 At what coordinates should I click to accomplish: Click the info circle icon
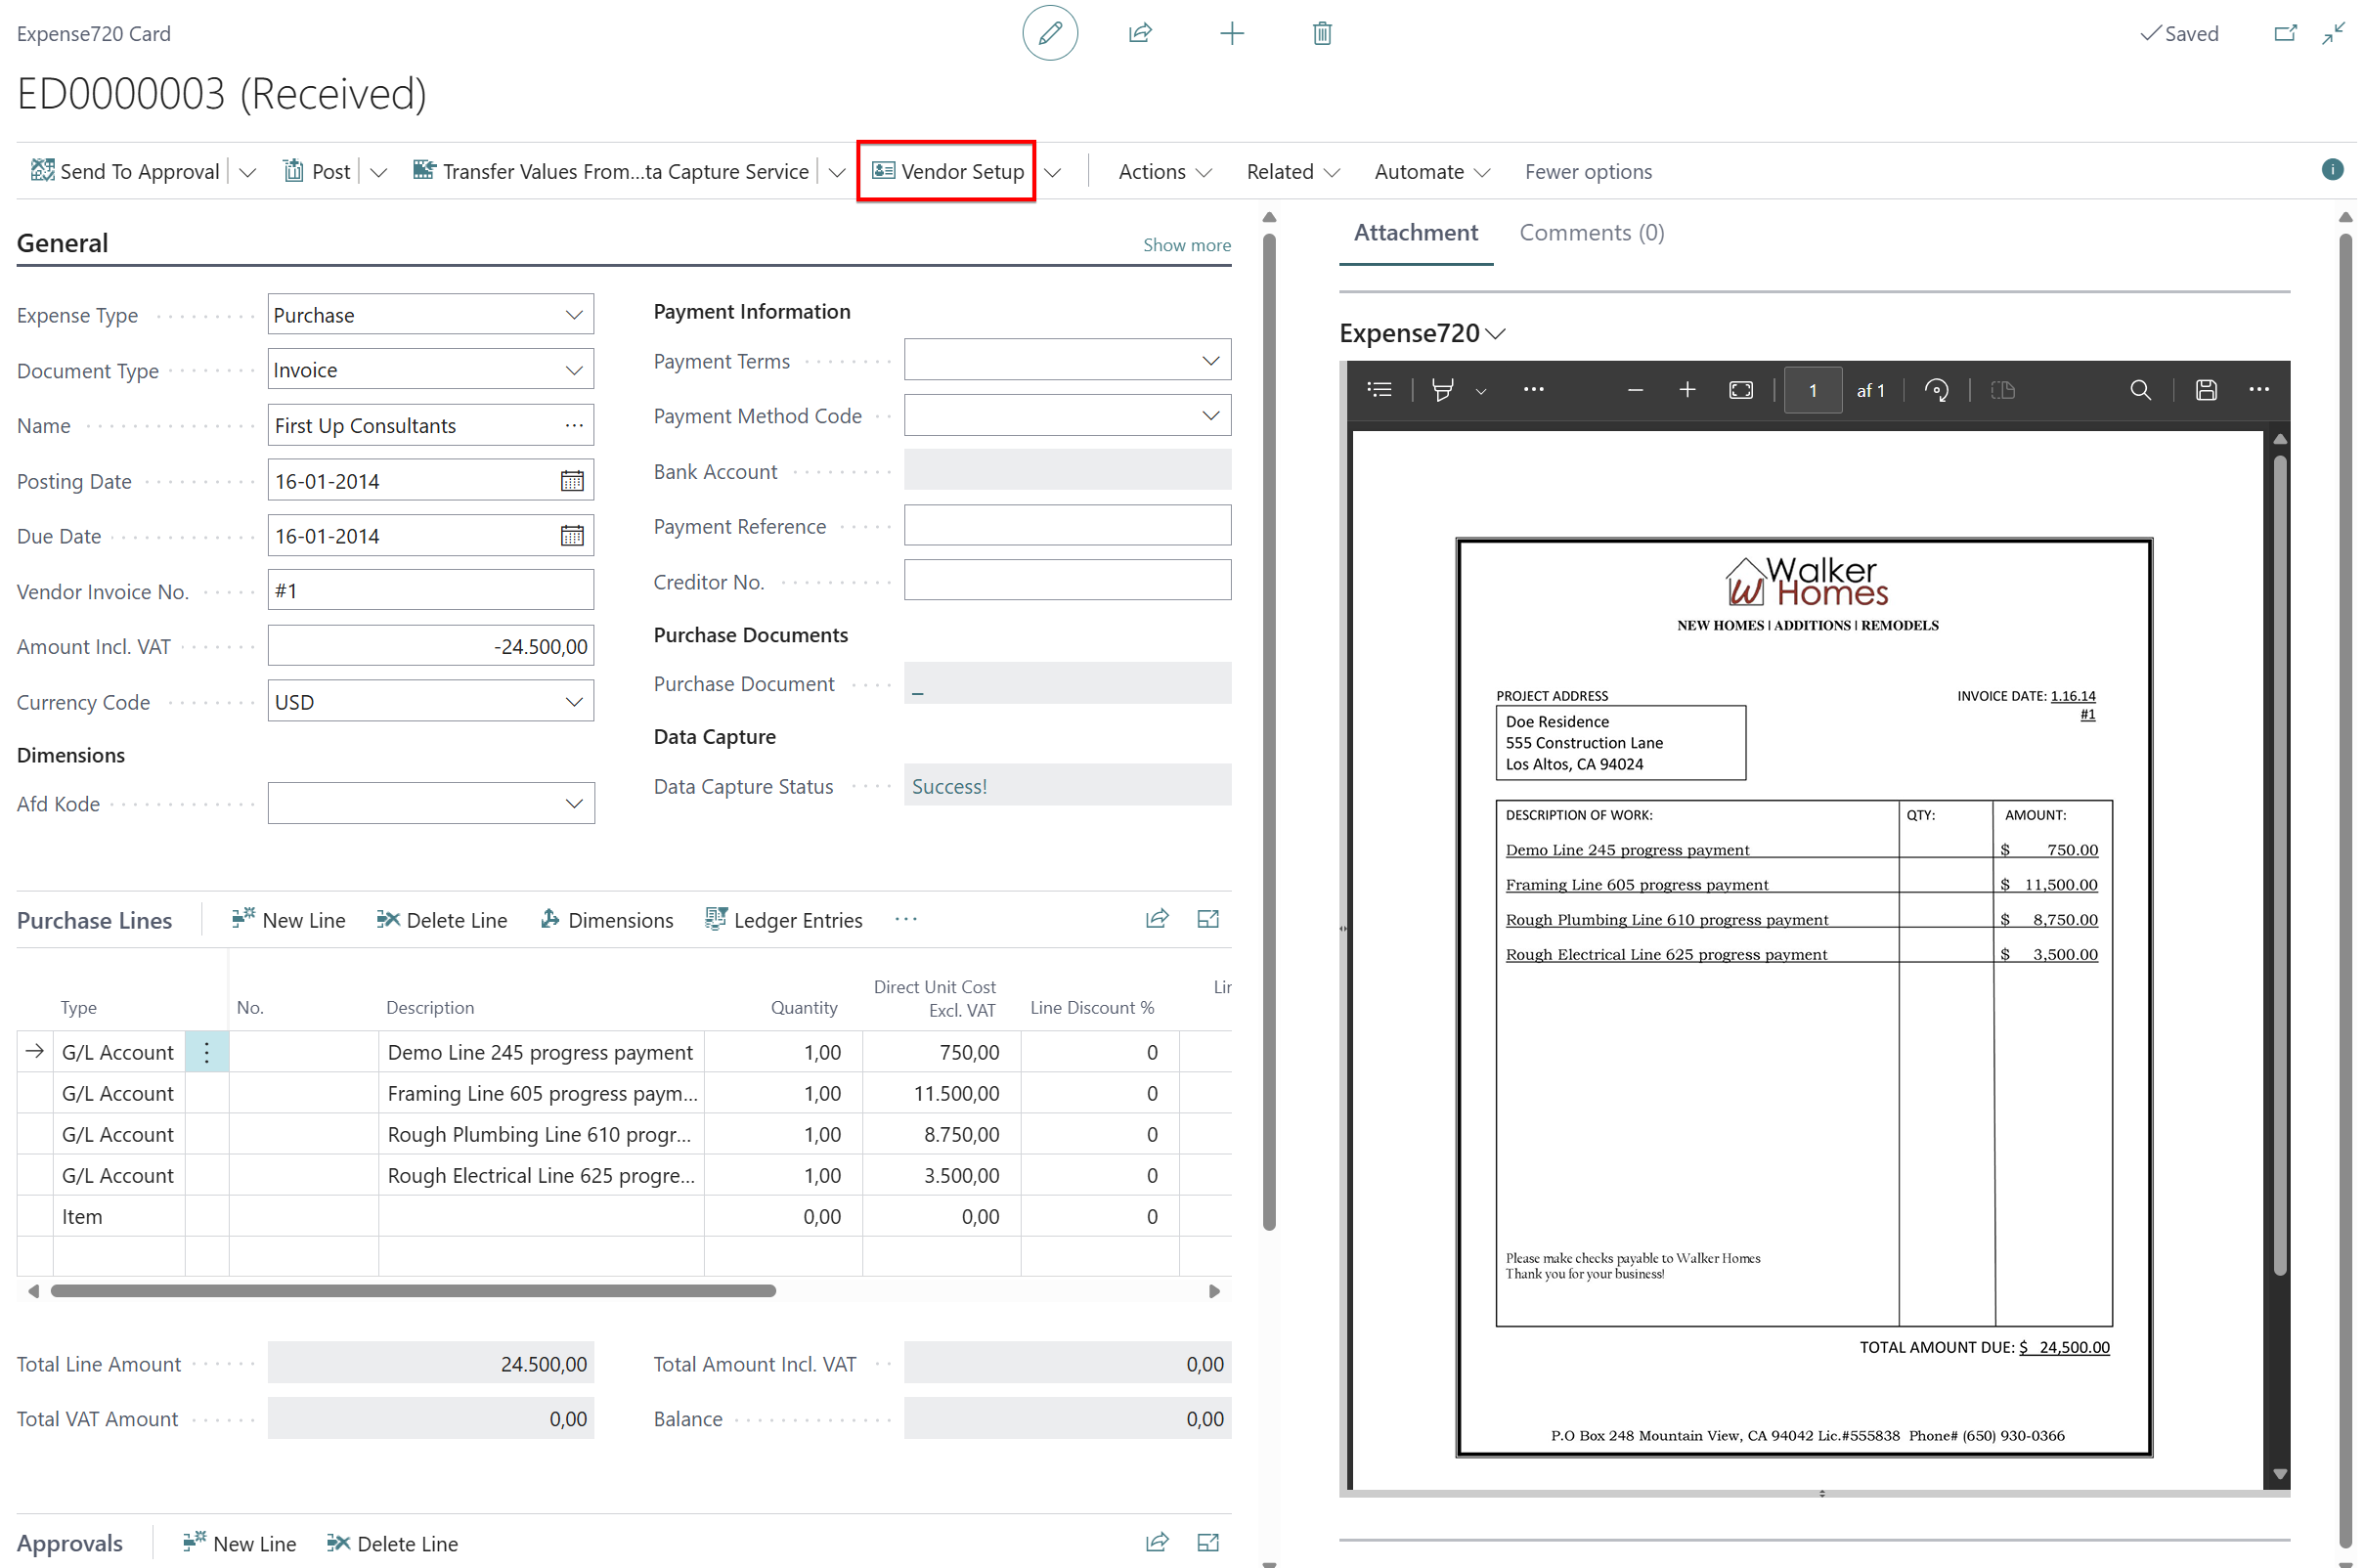tap(2332, 170)
